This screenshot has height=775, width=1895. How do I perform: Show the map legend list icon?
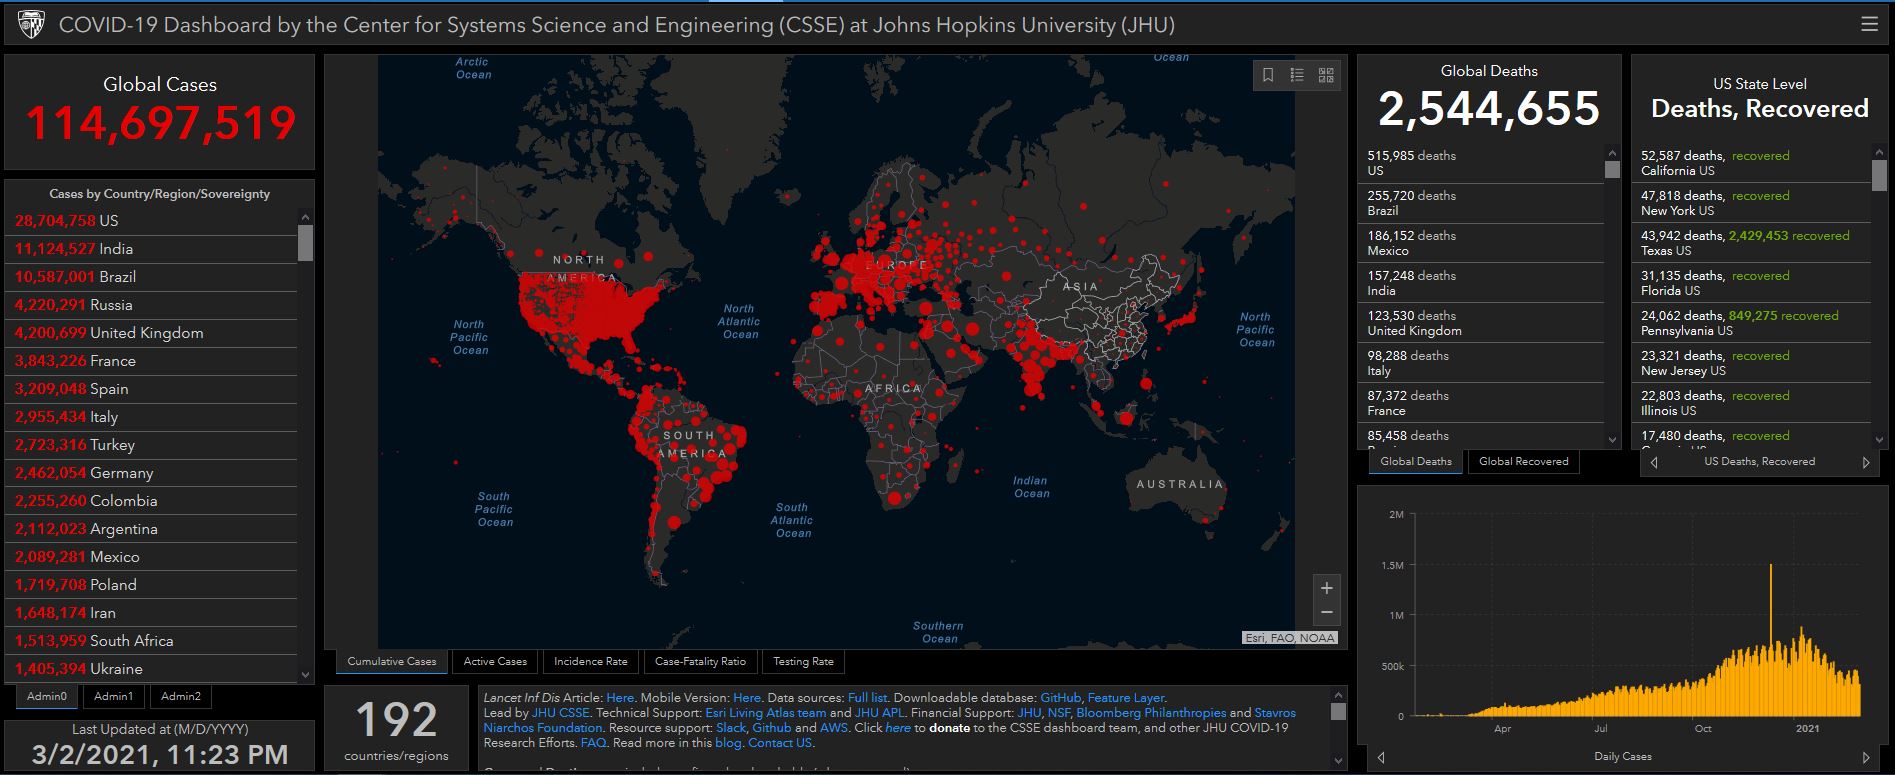click(x=1297, y=75)
